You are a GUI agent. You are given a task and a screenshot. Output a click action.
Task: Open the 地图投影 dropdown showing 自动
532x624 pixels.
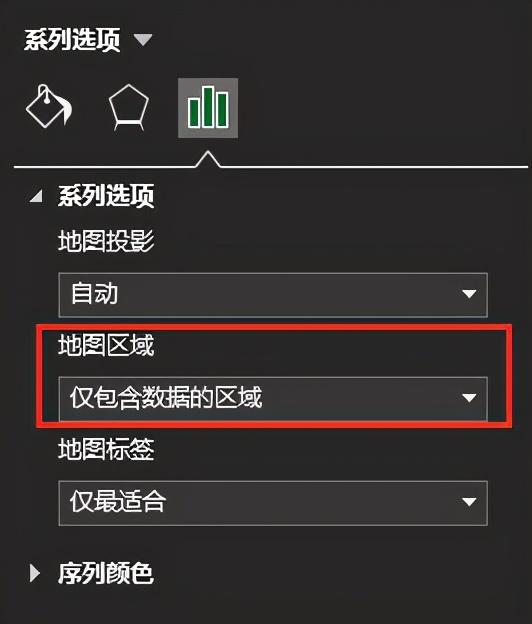click(273, 295)
